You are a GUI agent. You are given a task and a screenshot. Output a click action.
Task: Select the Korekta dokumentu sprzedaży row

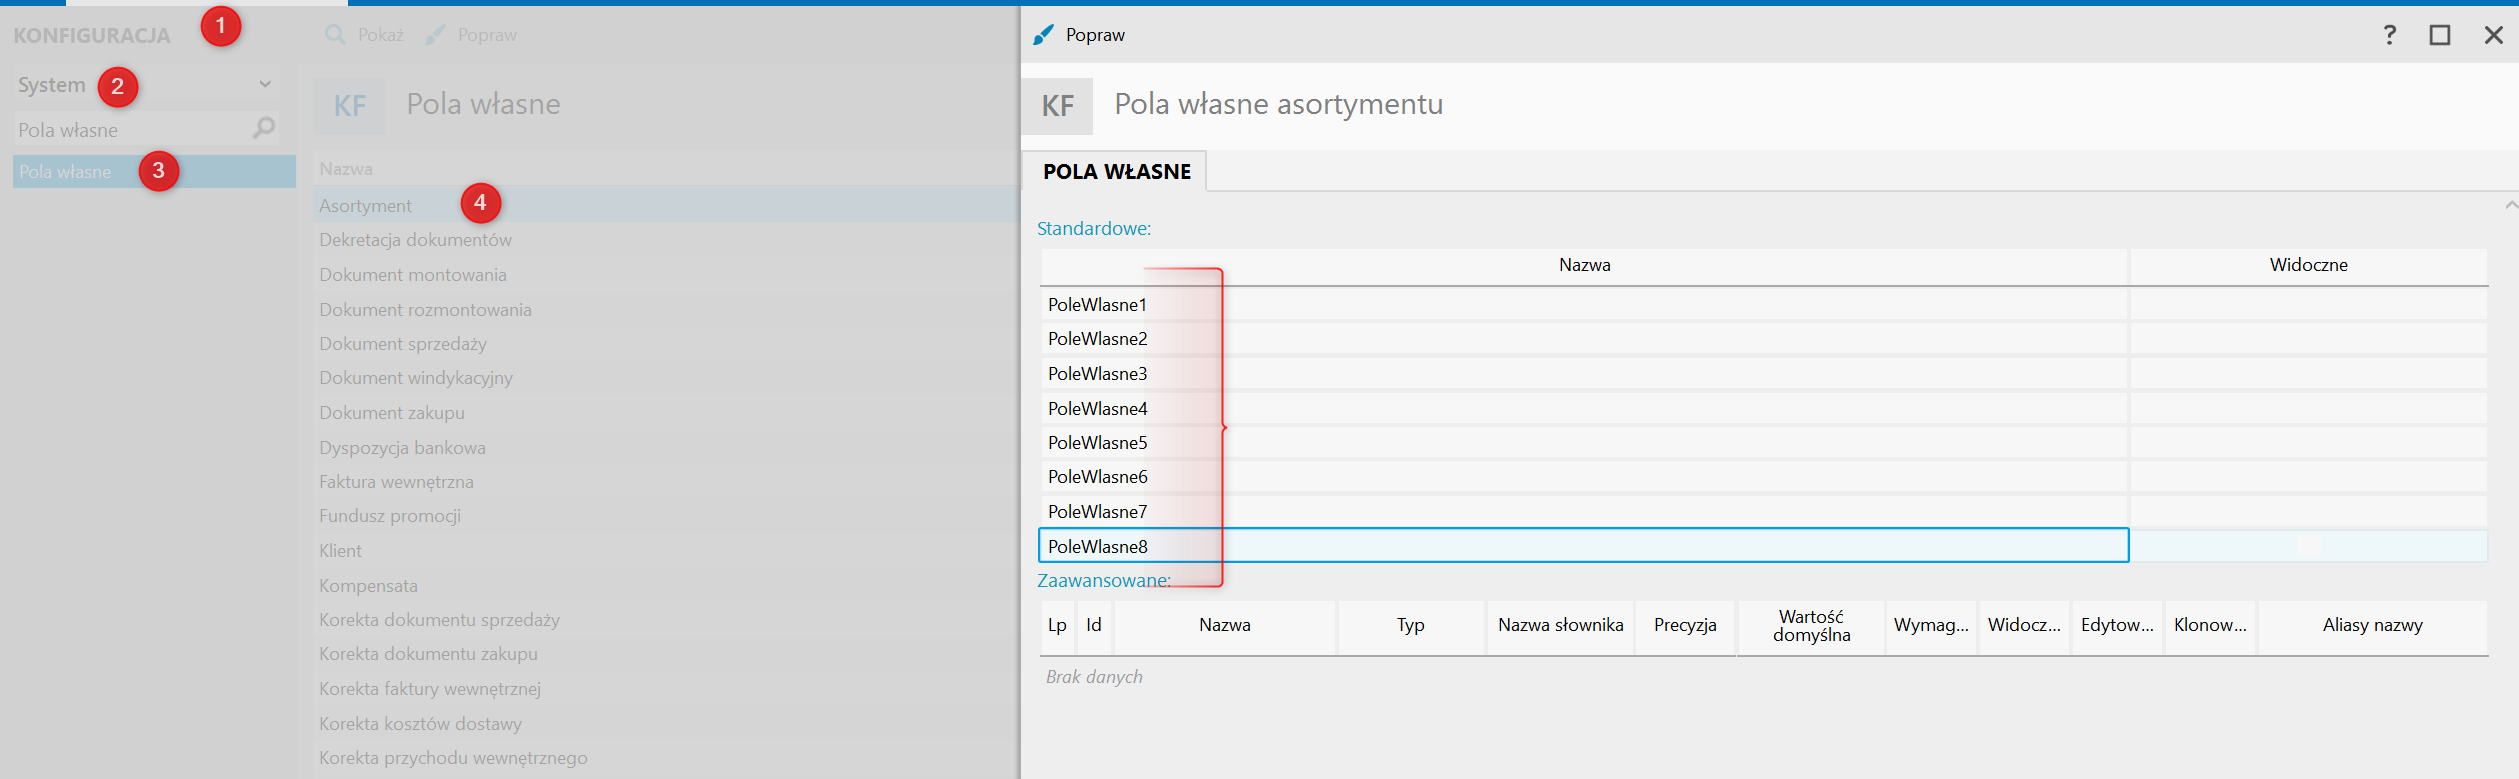[x=666, y=620]
